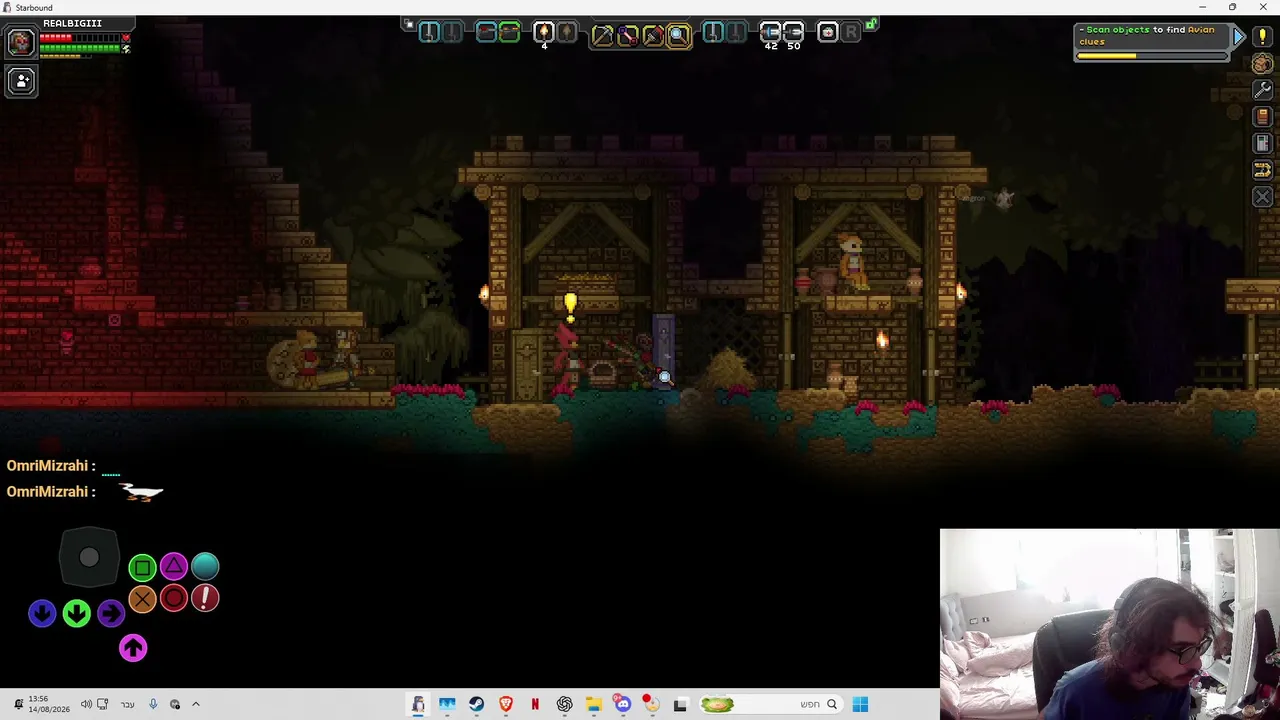Open Brave browser from the taskbar
The width and height of the screenshot is (1280, 720).
[x=506, y=704]
